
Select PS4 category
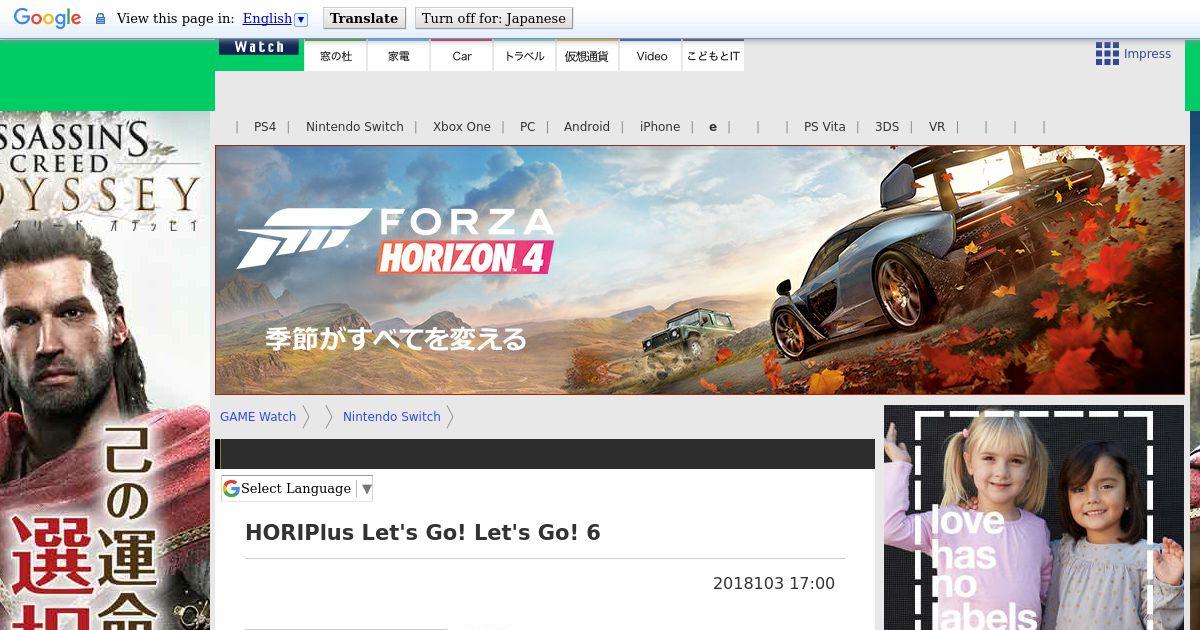(x=265, y=127)
